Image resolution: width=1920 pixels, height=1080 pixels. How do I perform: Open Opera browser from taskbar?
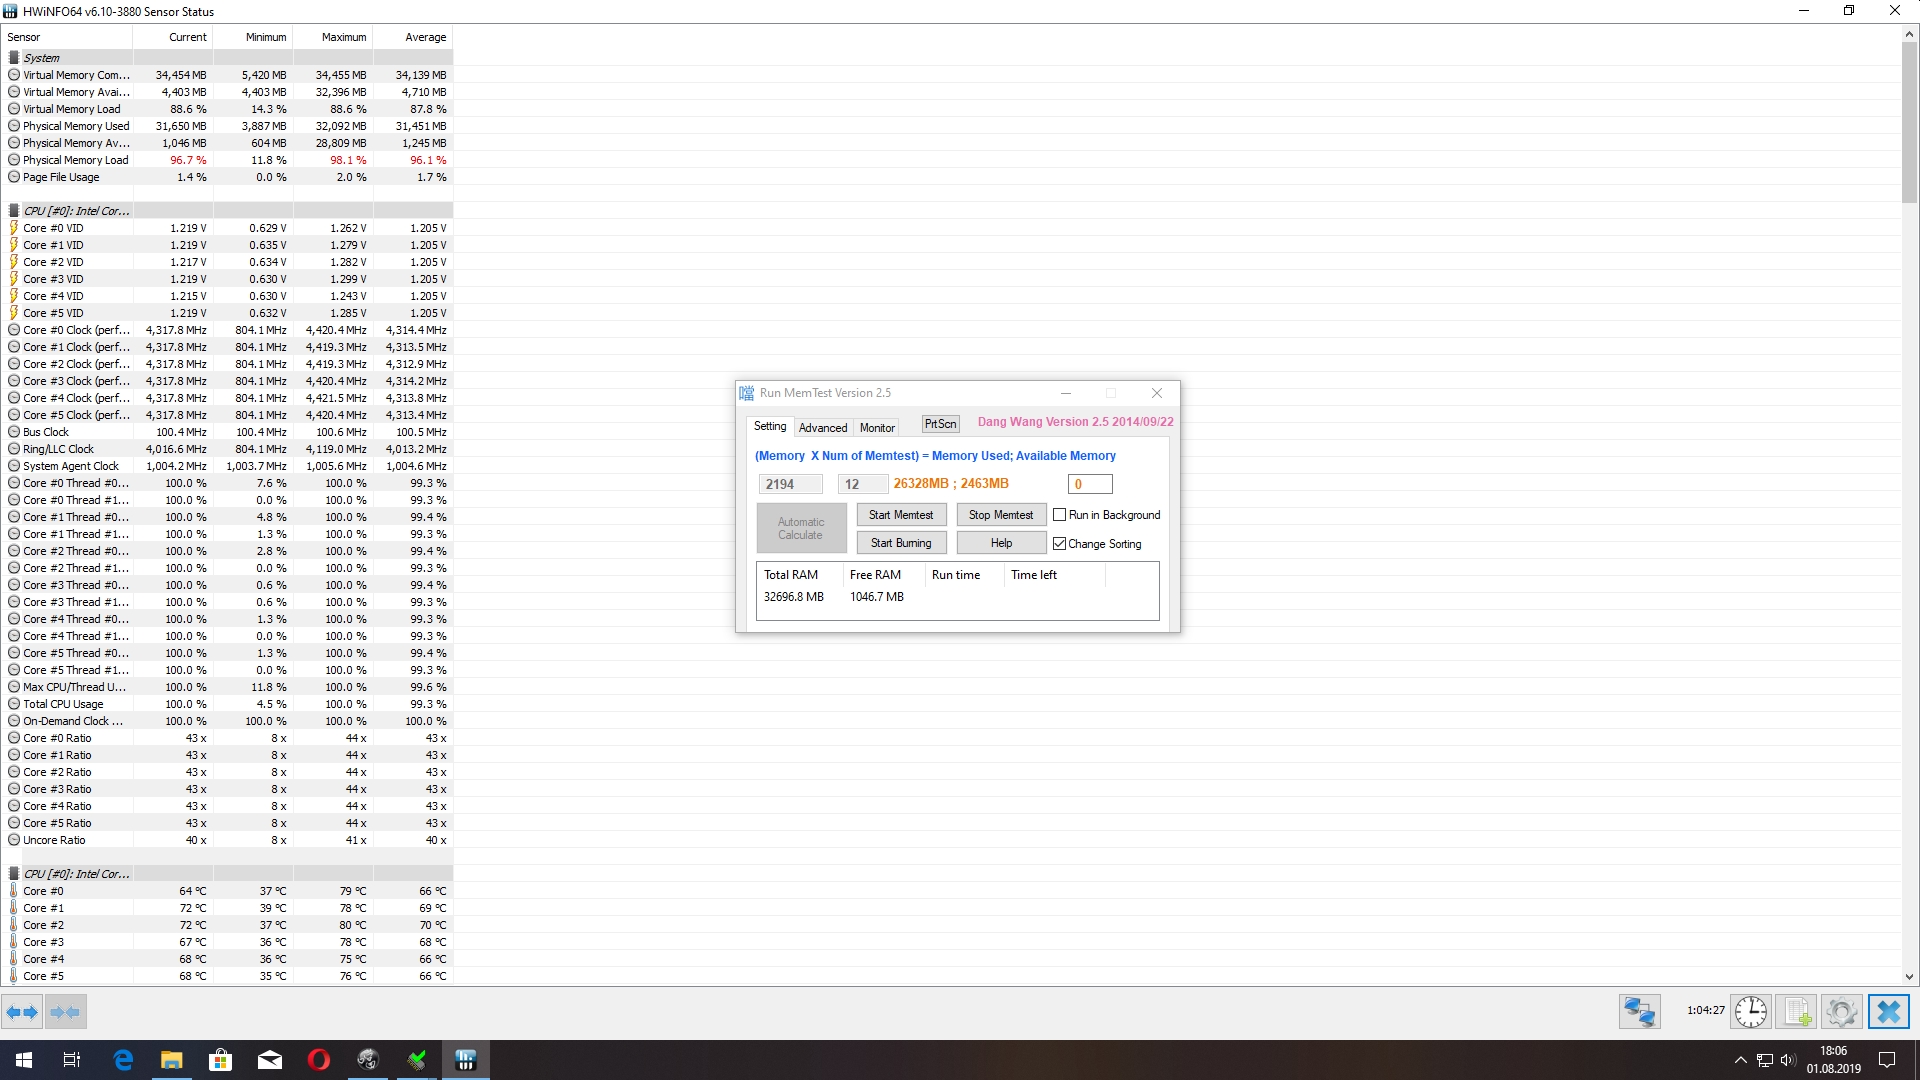[x=319, y=1060]
